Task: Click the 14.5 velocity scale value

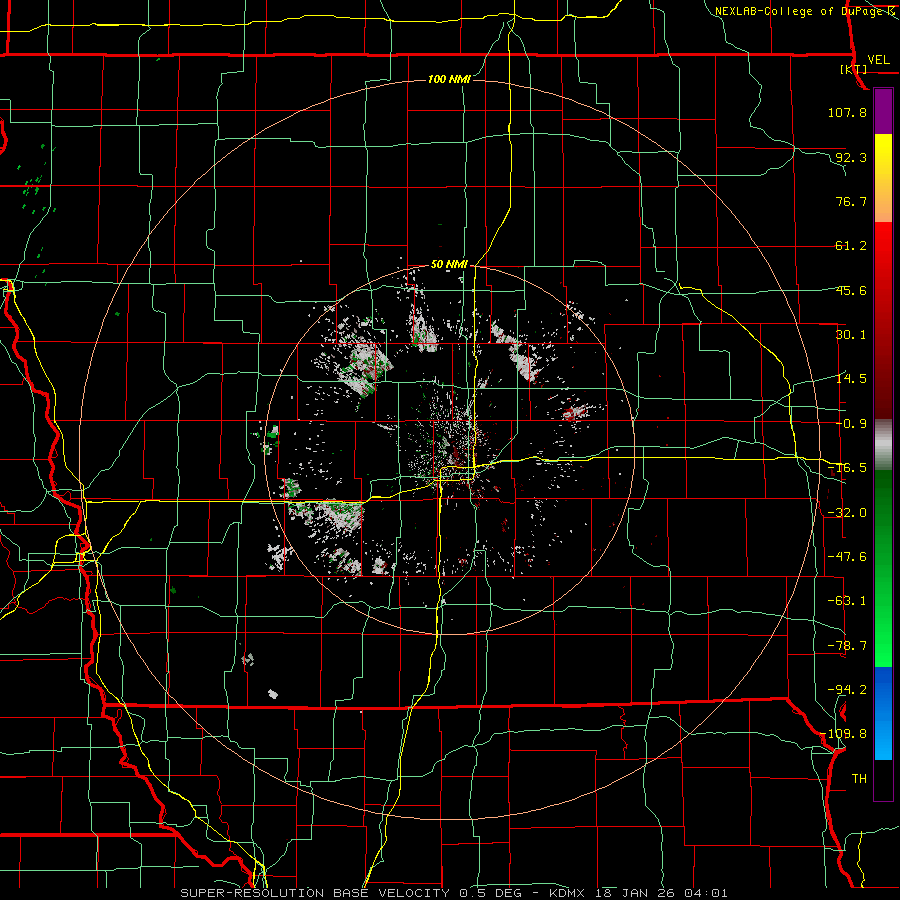Action: pos(851,379)
